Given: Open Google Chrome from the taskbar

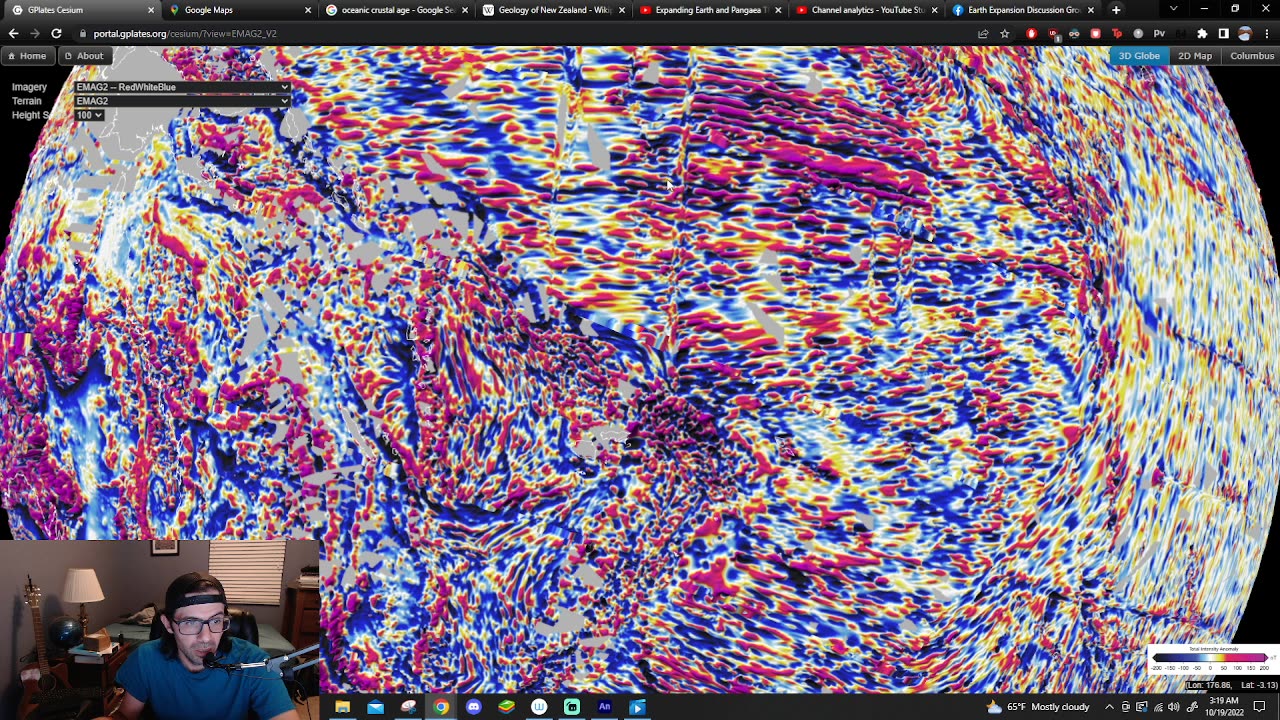Looking at the screenshot, I should [441, 707].
